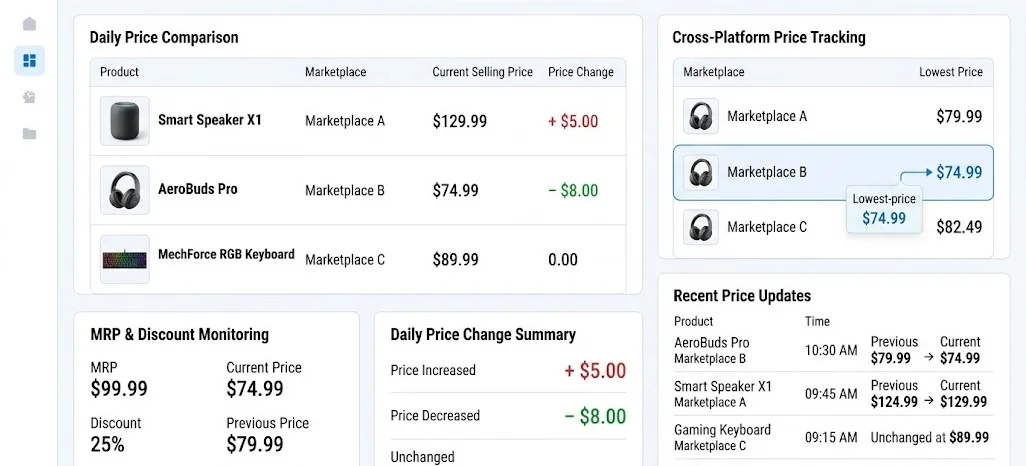Screen dimensions: 1026x466
Task: Click the AeroBuds Pro headphone thumbnail
Action: pos(124,190)
